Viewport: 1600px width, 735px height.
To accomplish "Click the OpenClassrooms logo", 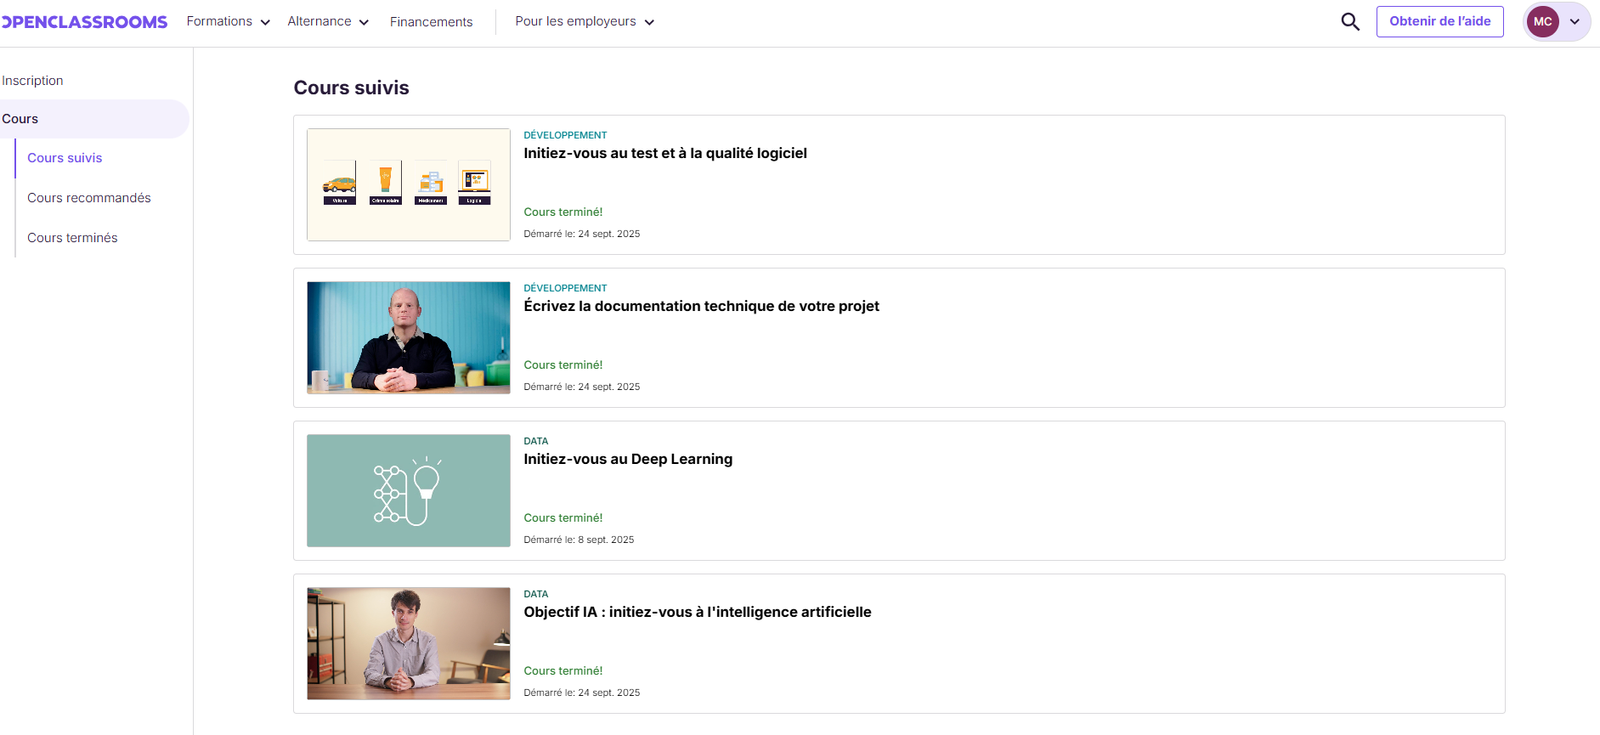I will pos(84,22).
